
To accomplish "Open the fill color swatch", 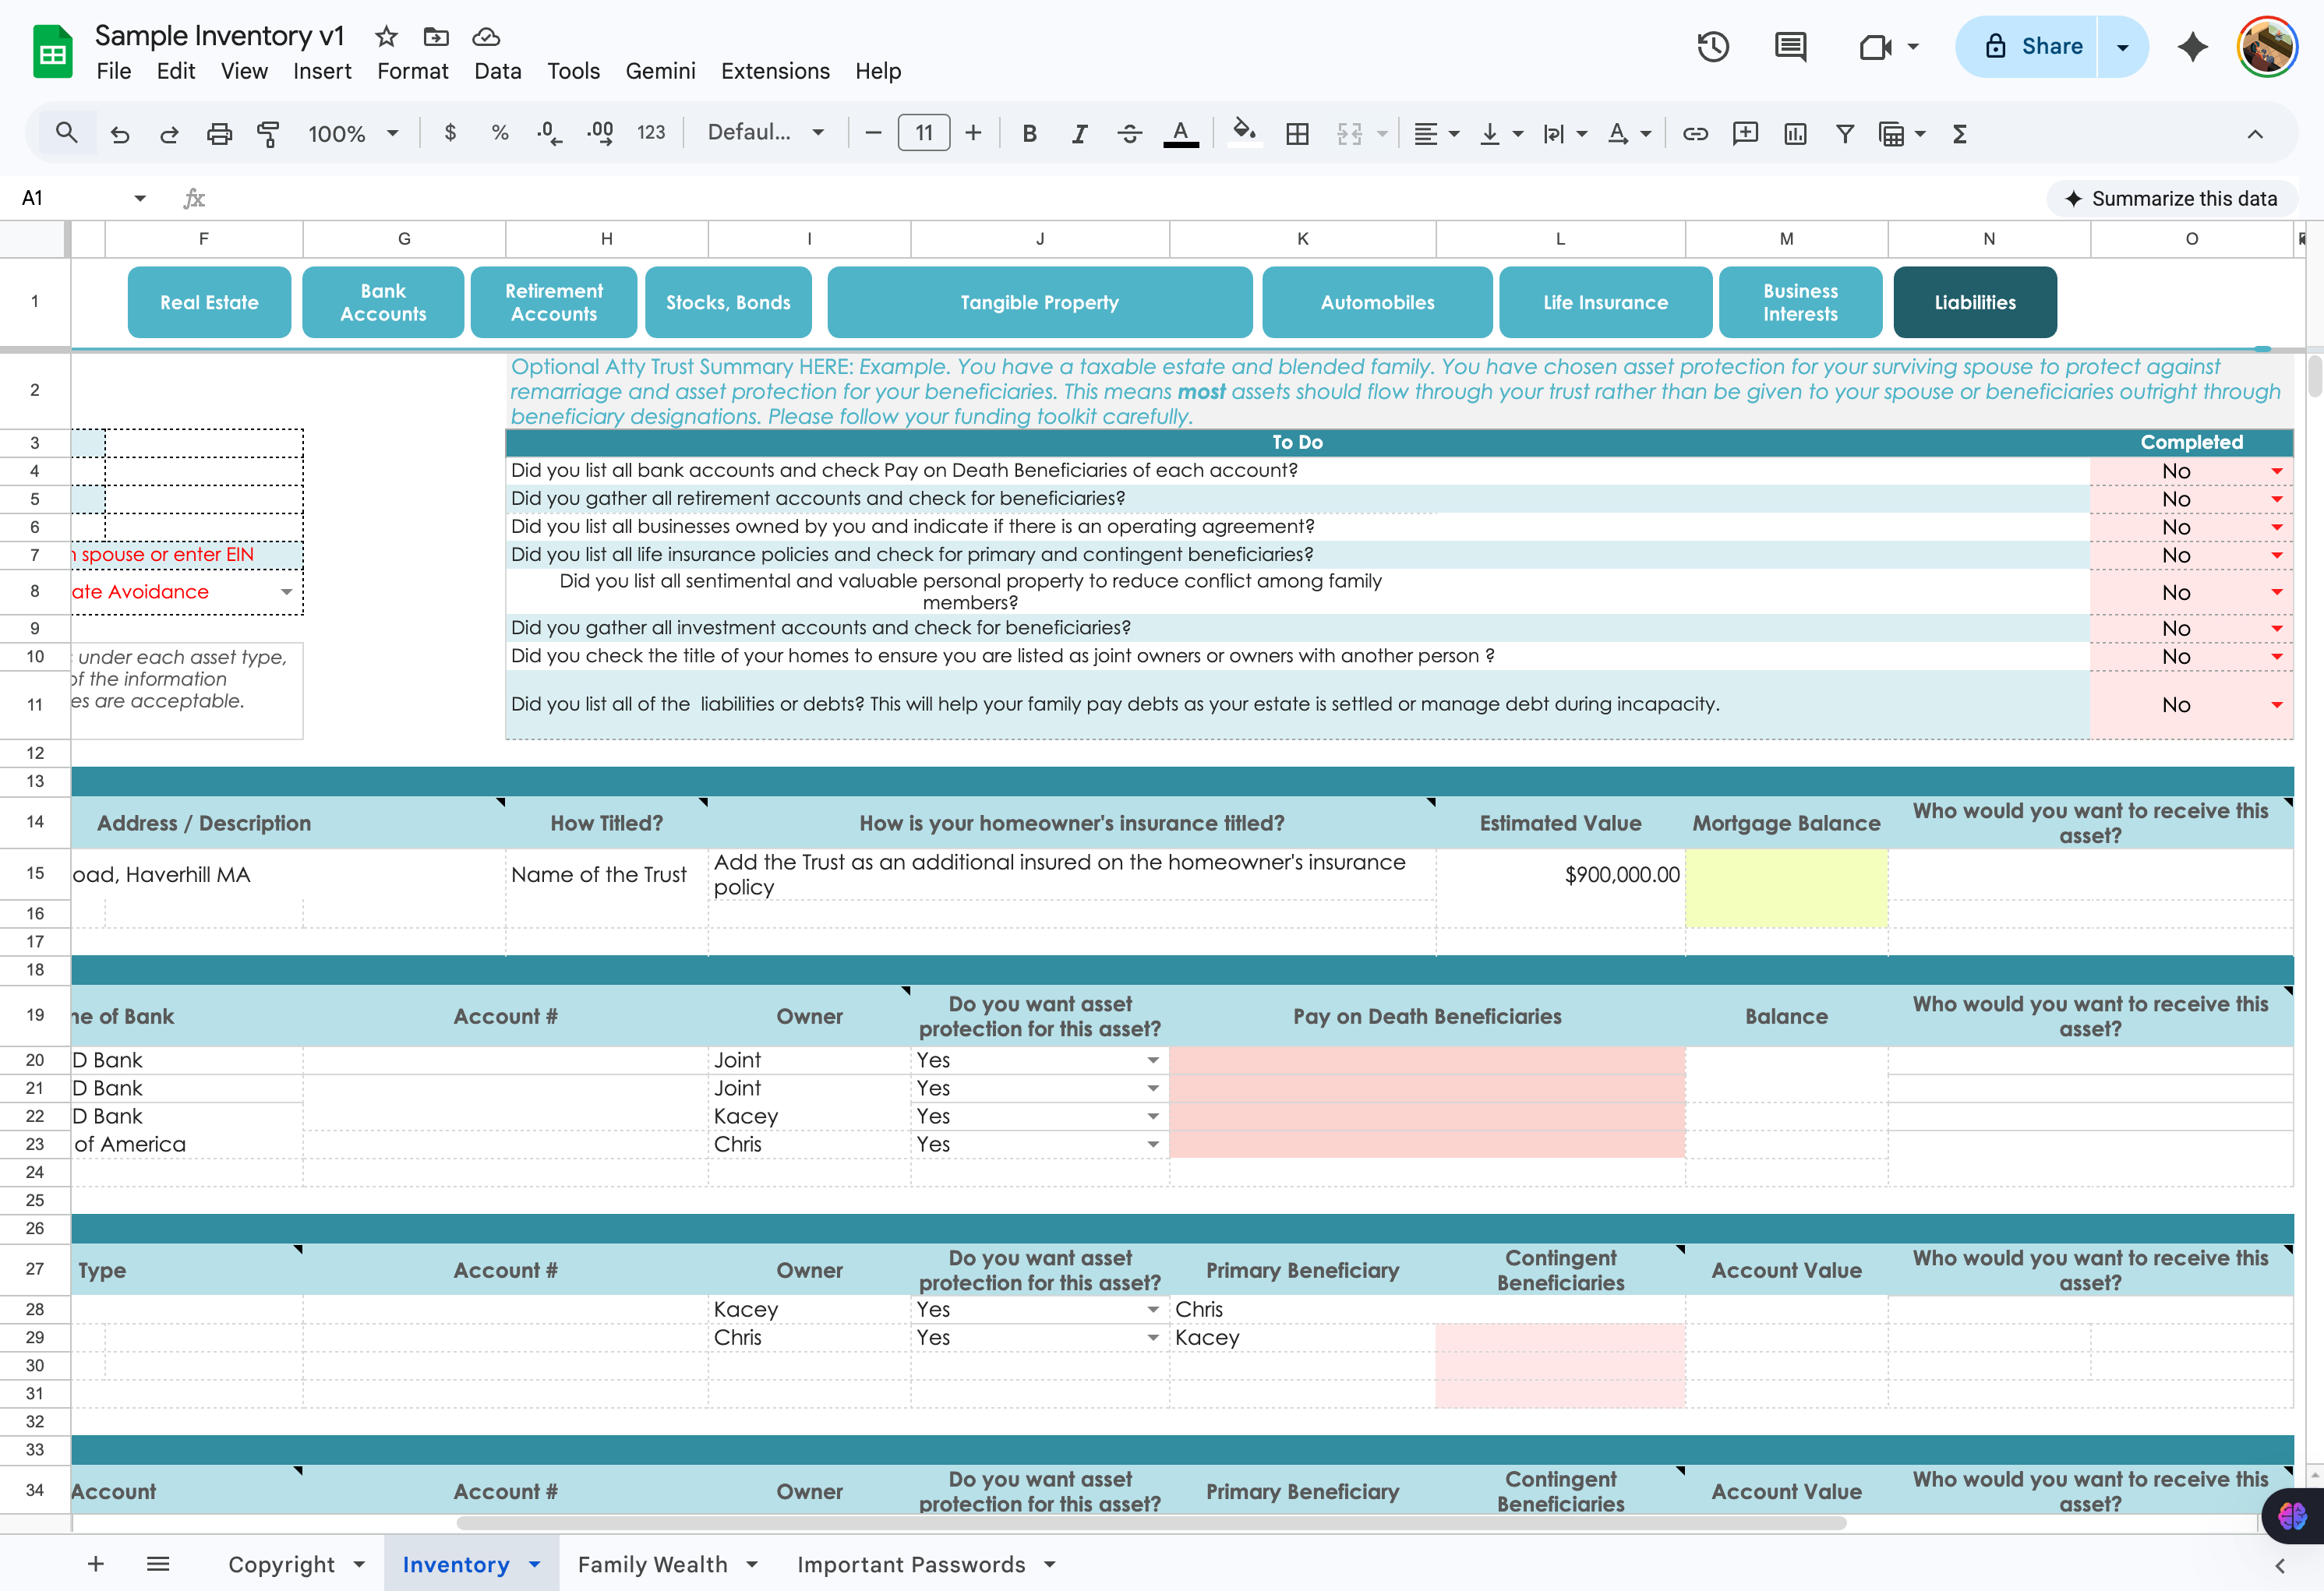I will click(1244, 133).
